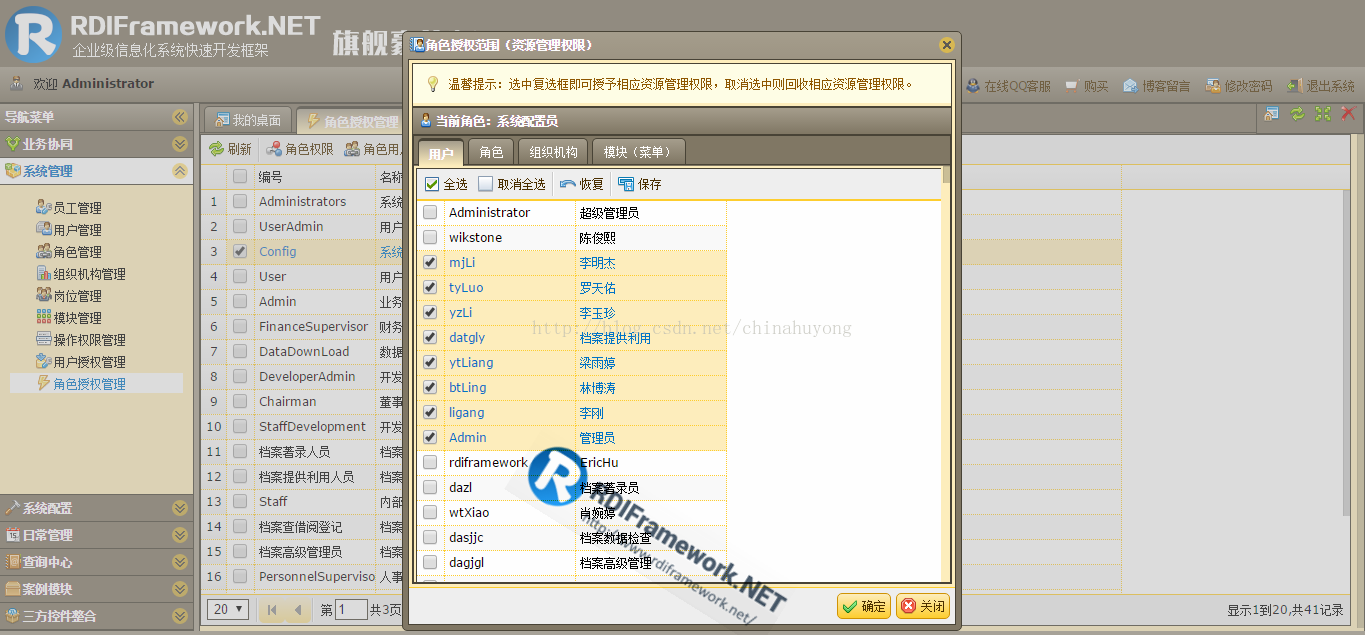The width and height of the screenshot is (1365, 635).
Task: Check the dazl user checkbox
Action: pos(430,487)
